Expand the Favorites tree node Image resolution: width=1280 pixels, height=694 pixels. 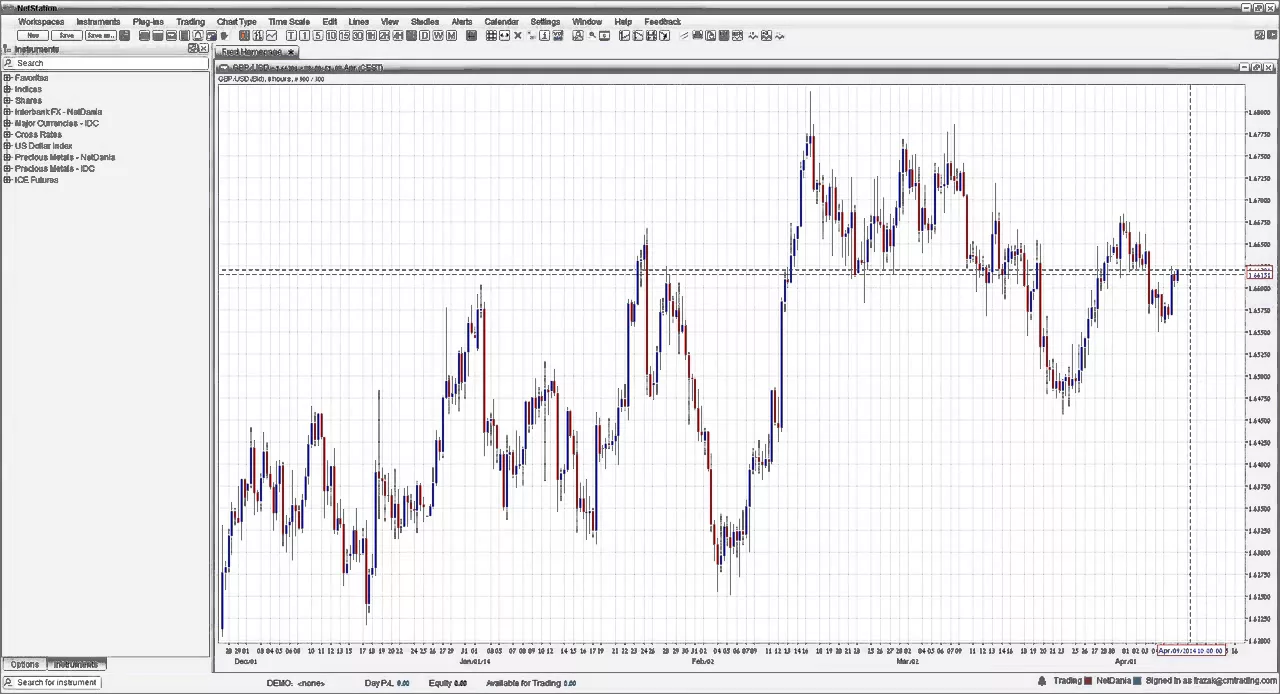click(7, 78)
